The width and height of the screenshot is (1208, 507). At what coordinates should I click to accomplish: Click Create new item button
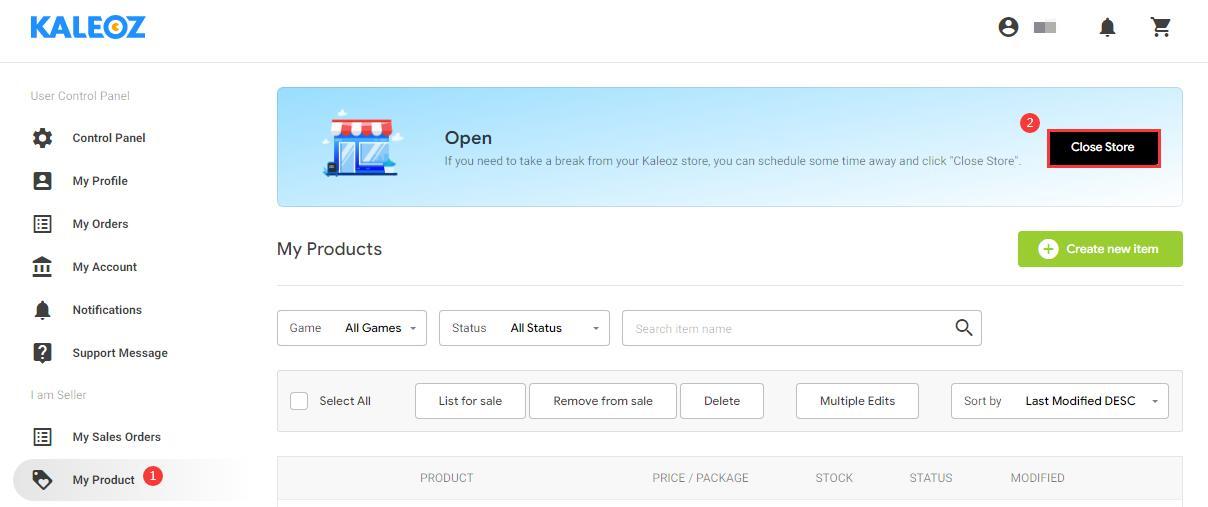click(1100, 249)
